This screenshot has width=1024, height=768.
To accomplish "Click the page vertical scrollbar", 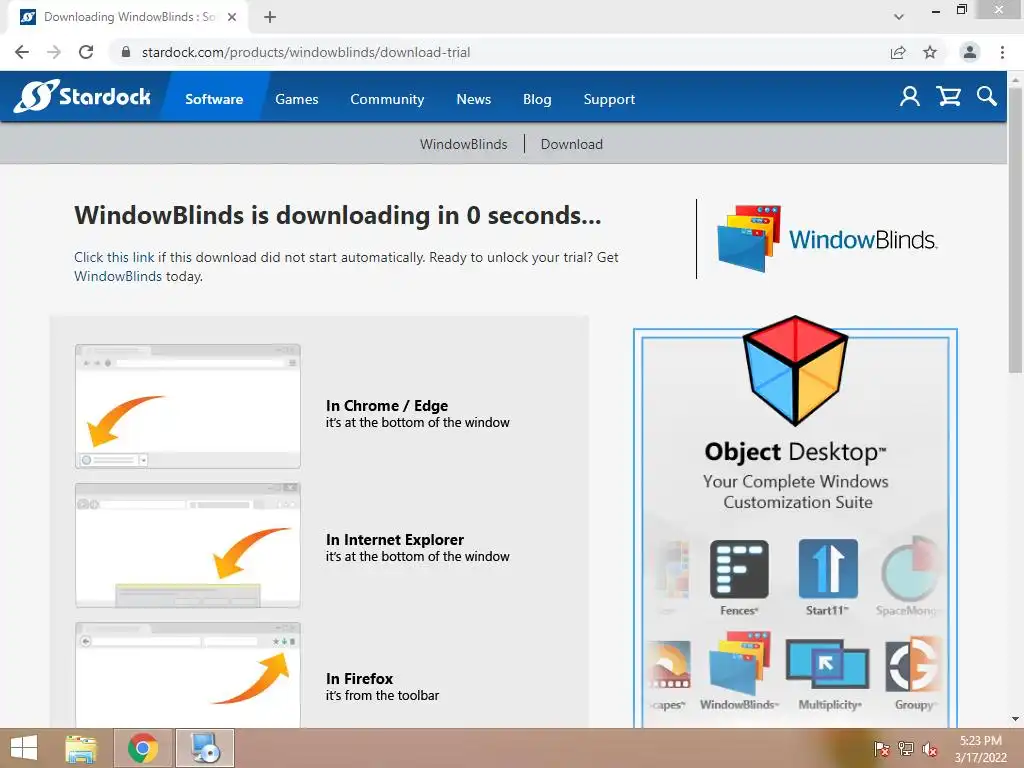I will tap(1015, 229).
